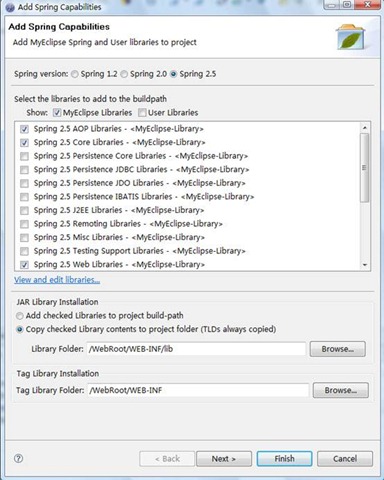Select Copy checked Library contents to project folder

tap(20, 329)
